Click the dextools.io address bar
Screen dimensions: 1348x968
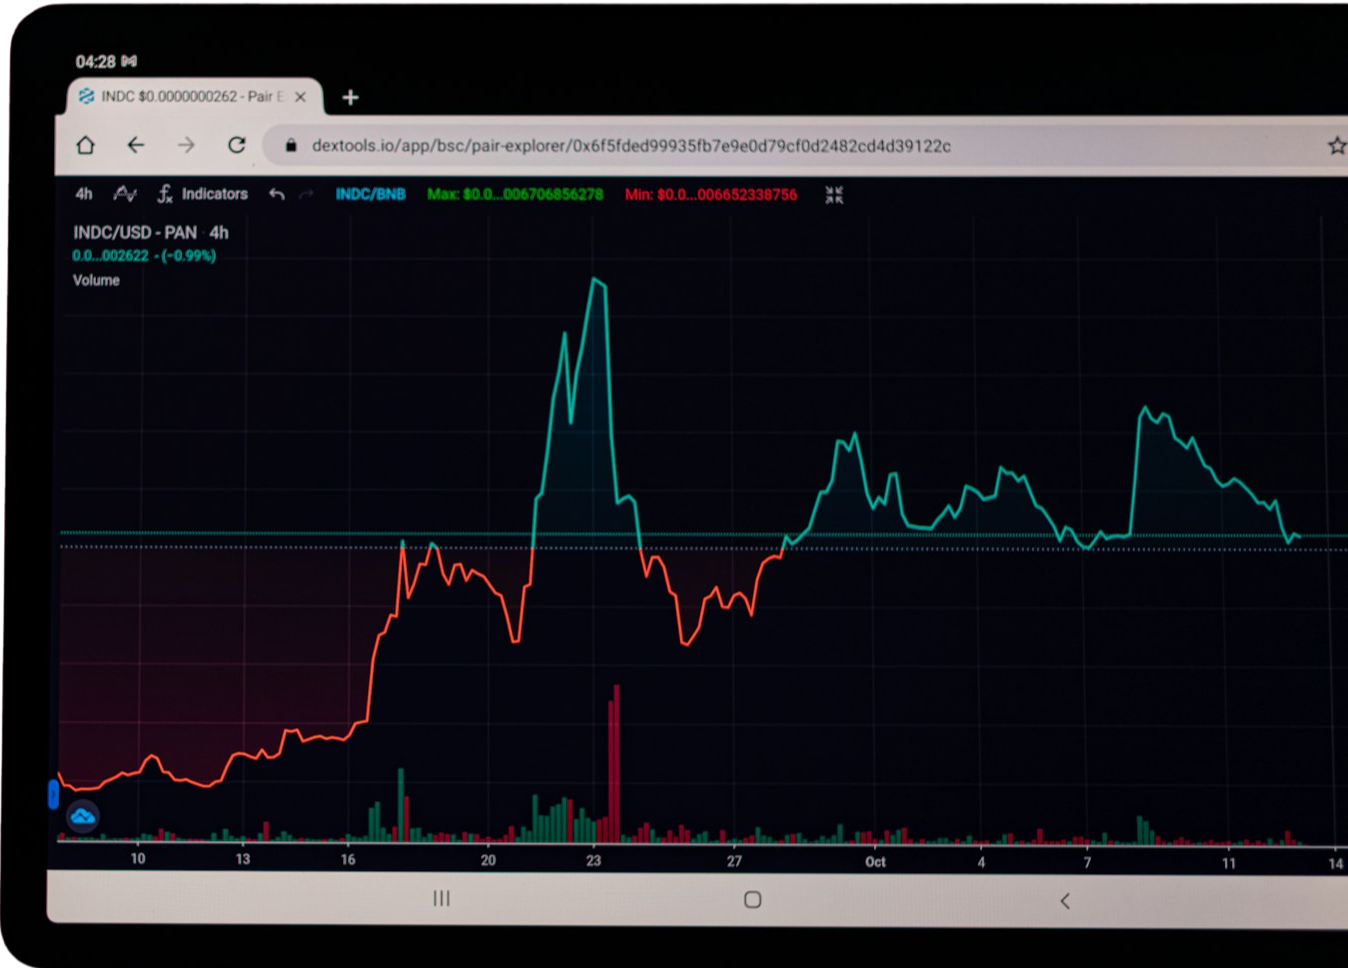(x=630, y=146)
